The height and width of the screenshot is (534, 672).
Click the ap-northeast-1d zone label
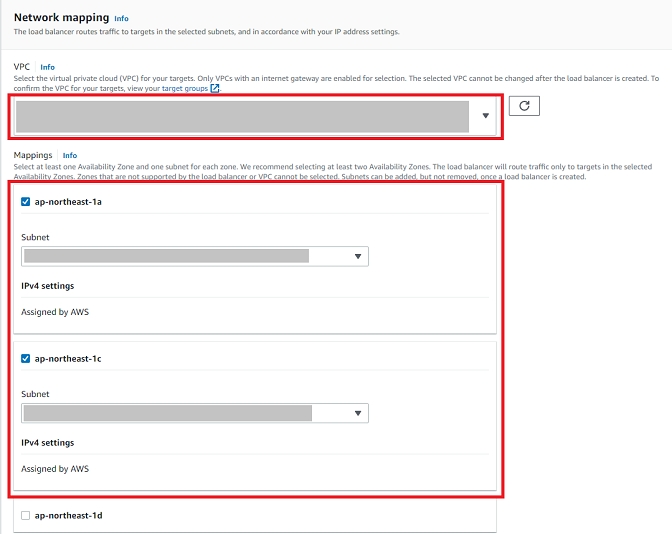point(69,516)
